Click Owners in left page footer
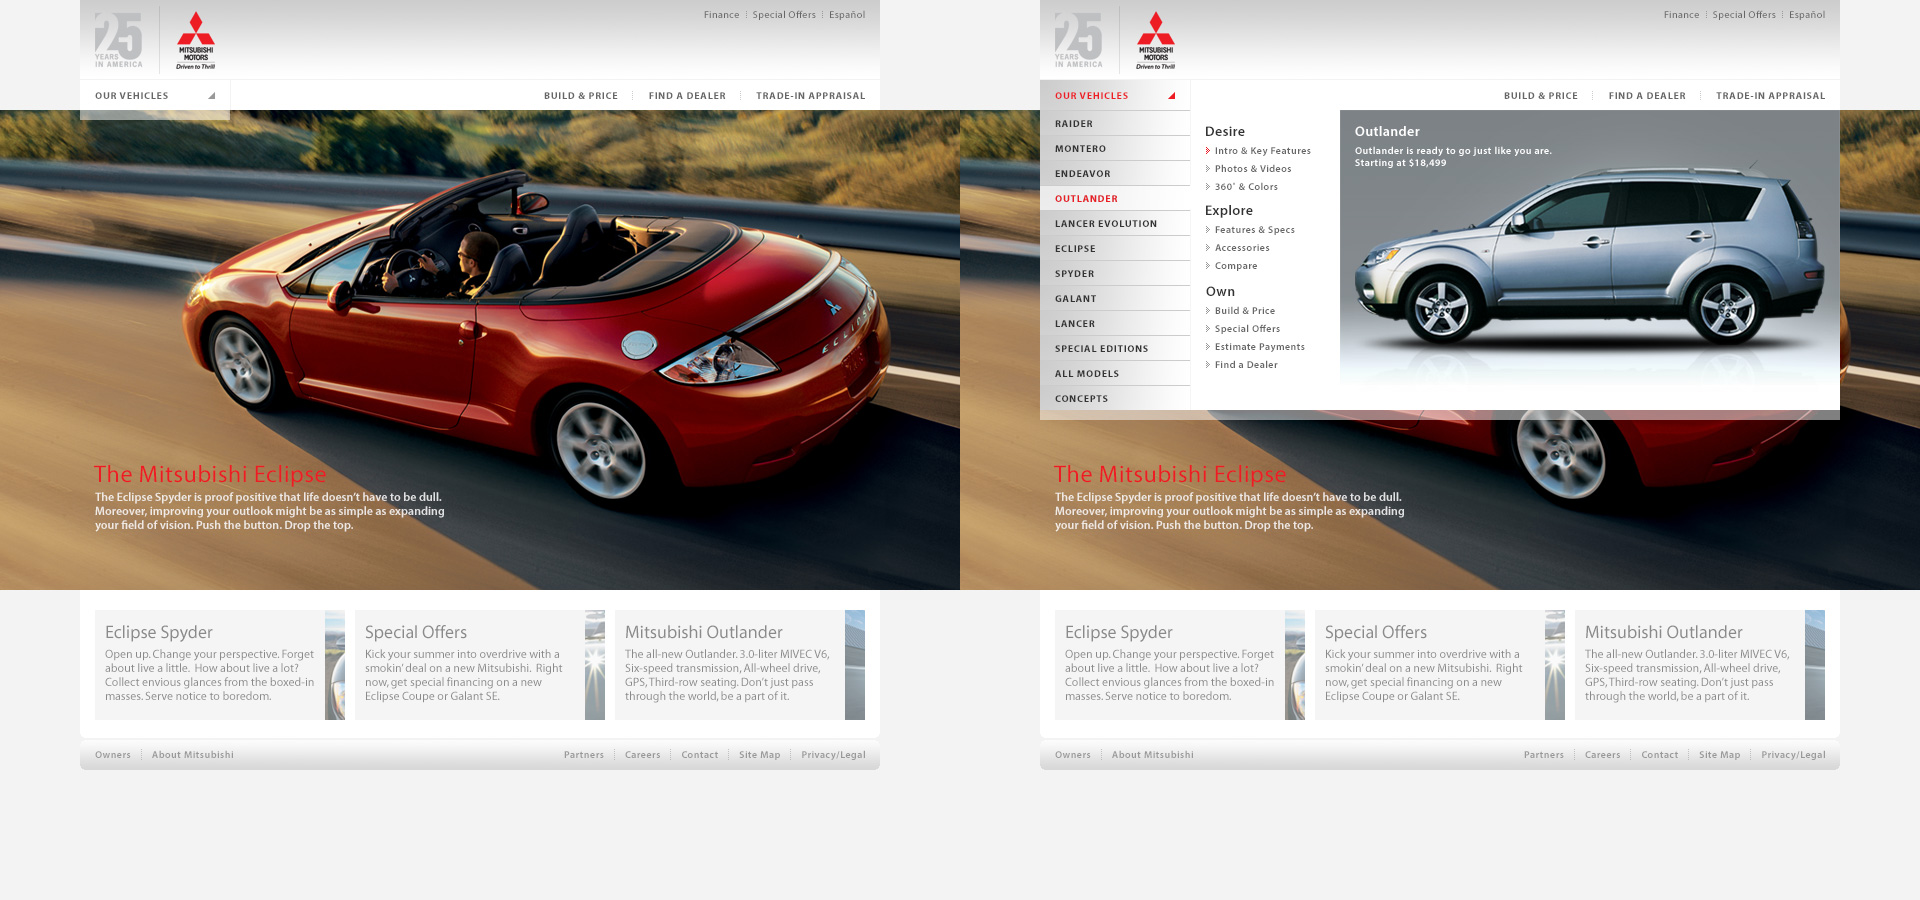This screenshot has height=900, width=1920. (113, 755)
